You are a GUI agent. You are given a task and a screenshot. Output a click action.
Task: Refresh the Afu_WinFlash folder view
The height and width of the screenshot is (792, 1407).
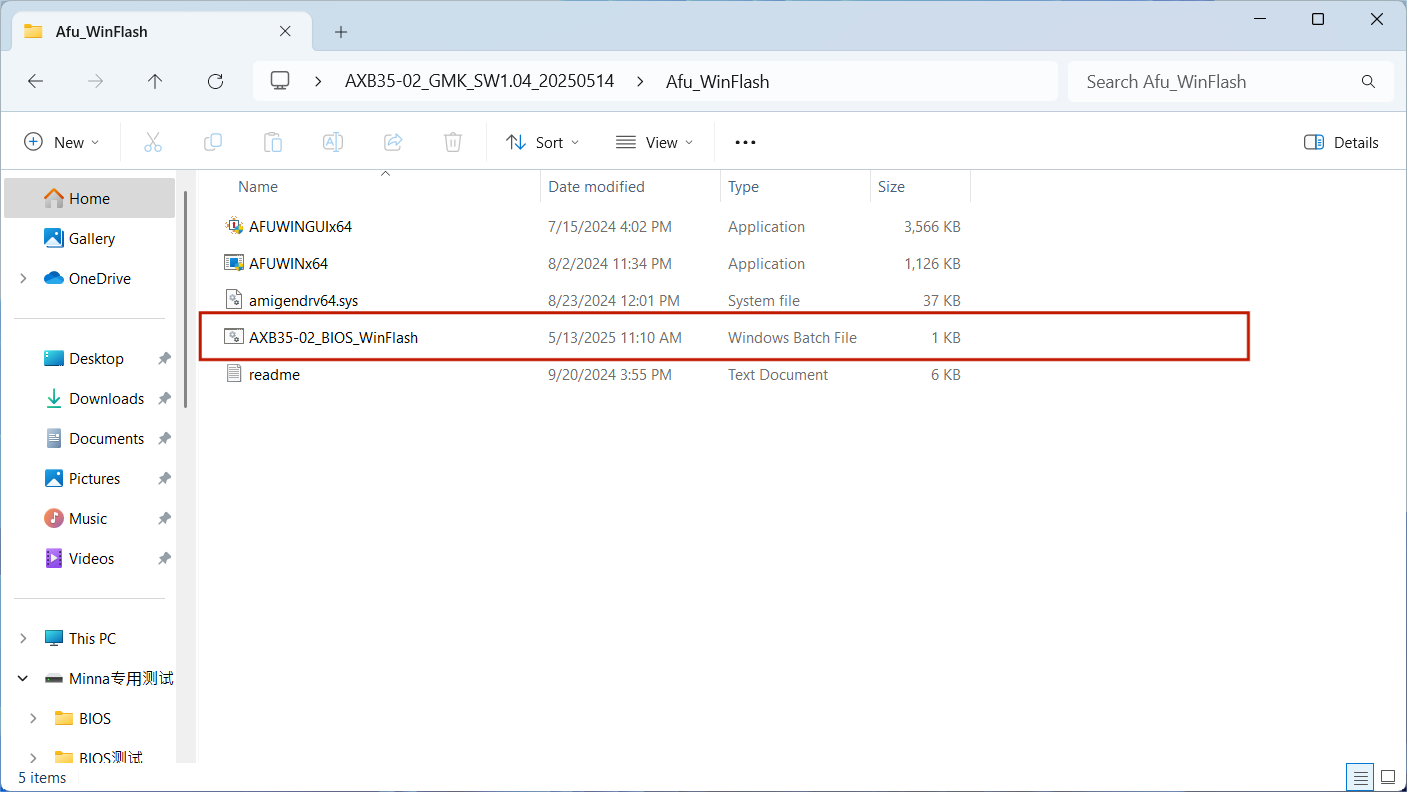[215, 82]
